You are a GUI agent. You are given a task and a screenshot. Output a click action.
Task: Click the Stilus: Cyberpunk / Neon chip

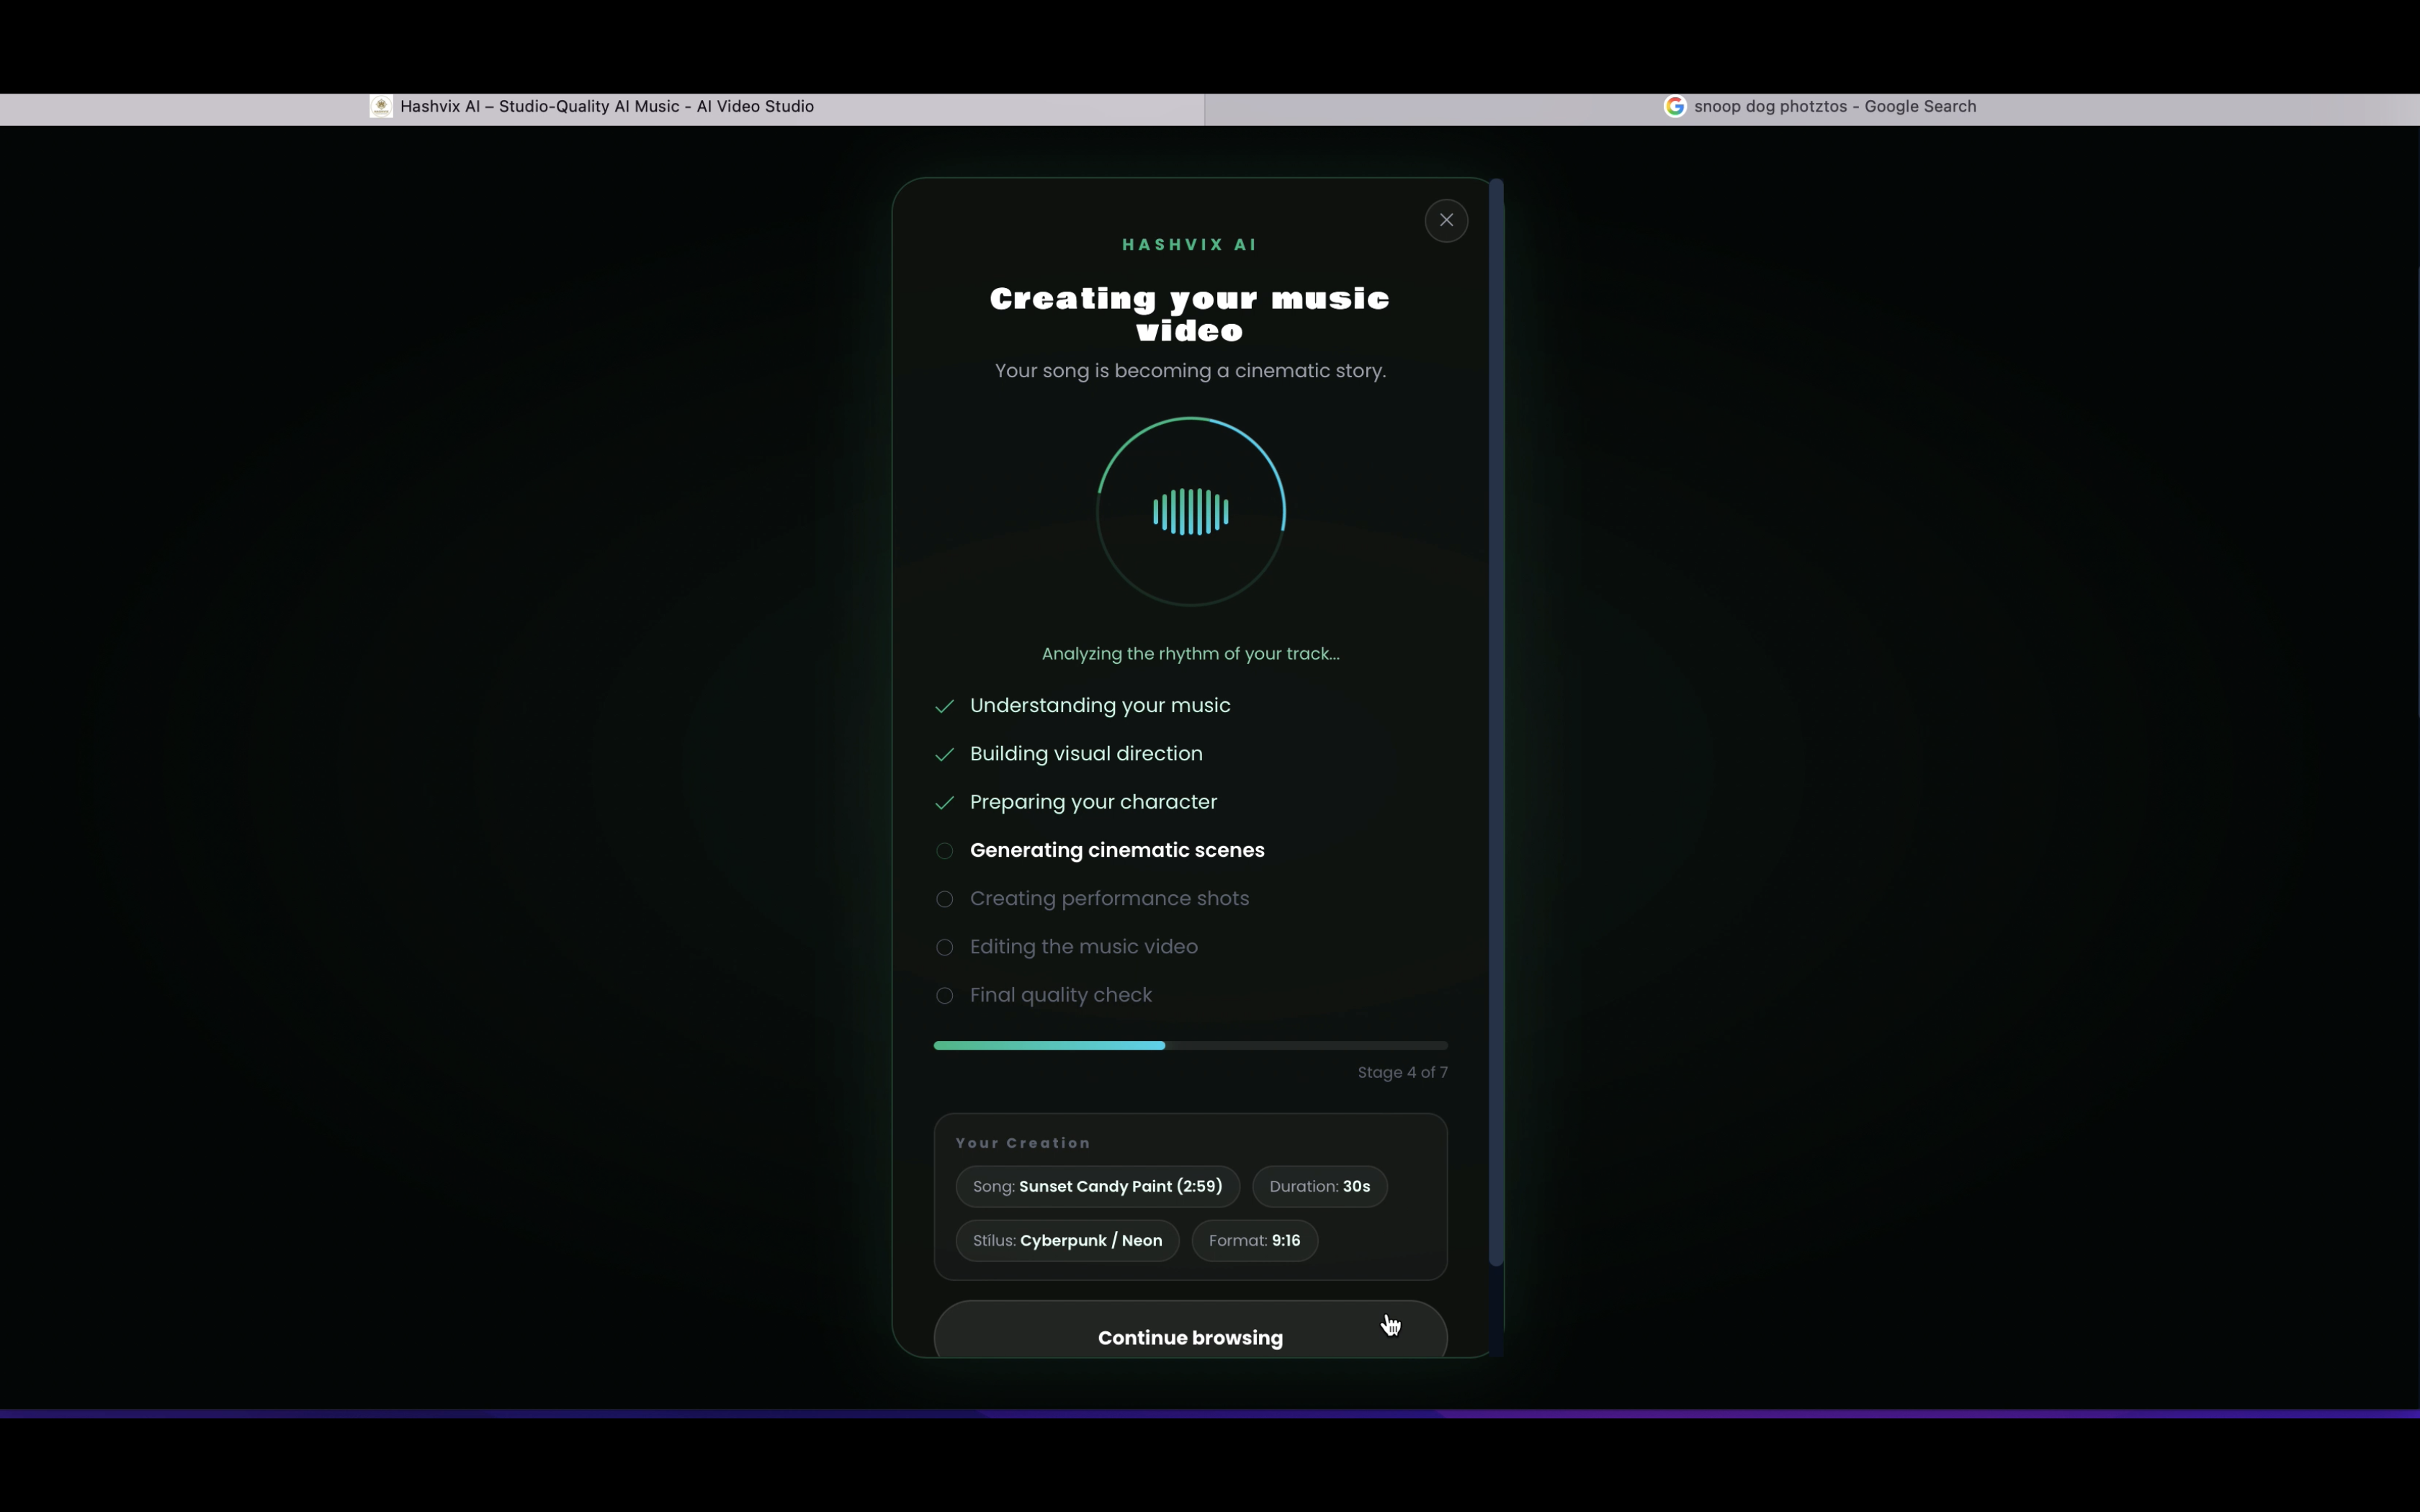pyautogui.click(x=1067, y=1240)
